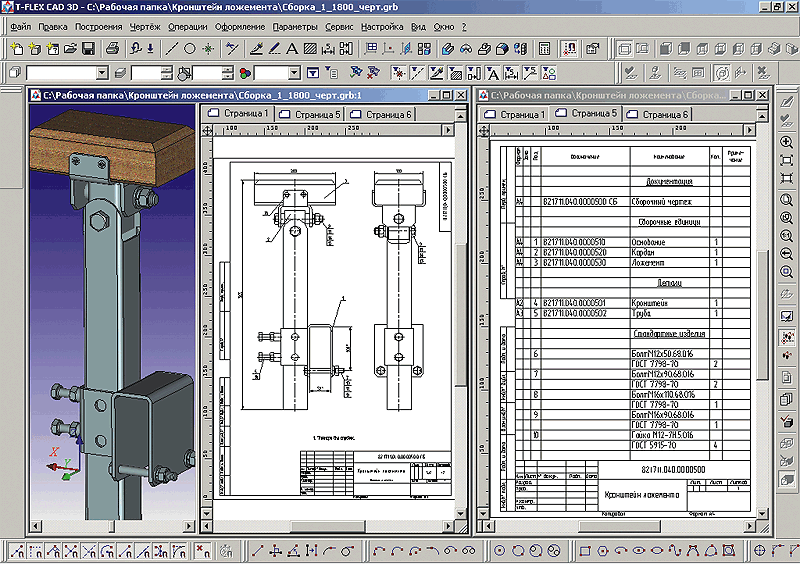
Task: Click the priority value stepper arrows
Action: [228, 73]
